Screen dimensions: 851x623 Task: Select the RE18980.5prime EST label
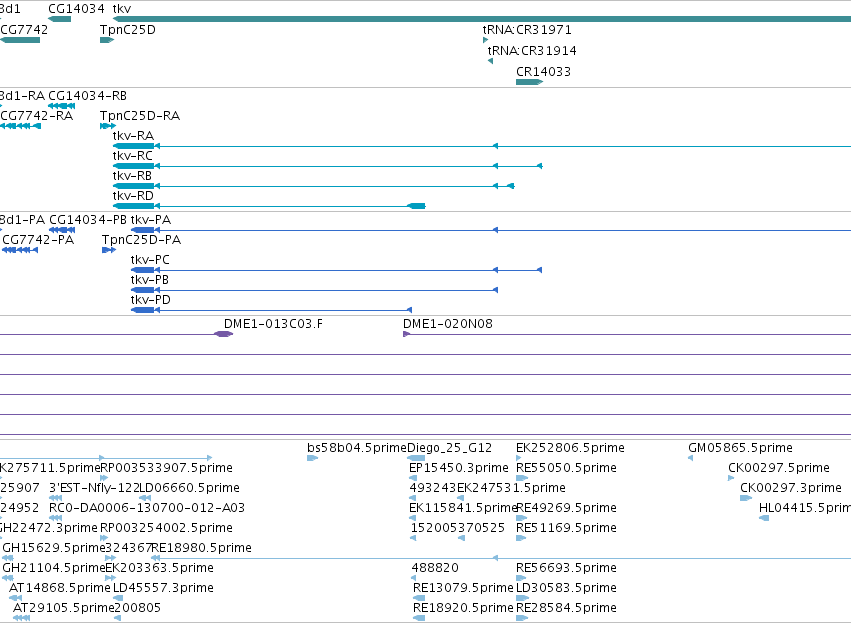pyautogui.click(x=201, y=548)
